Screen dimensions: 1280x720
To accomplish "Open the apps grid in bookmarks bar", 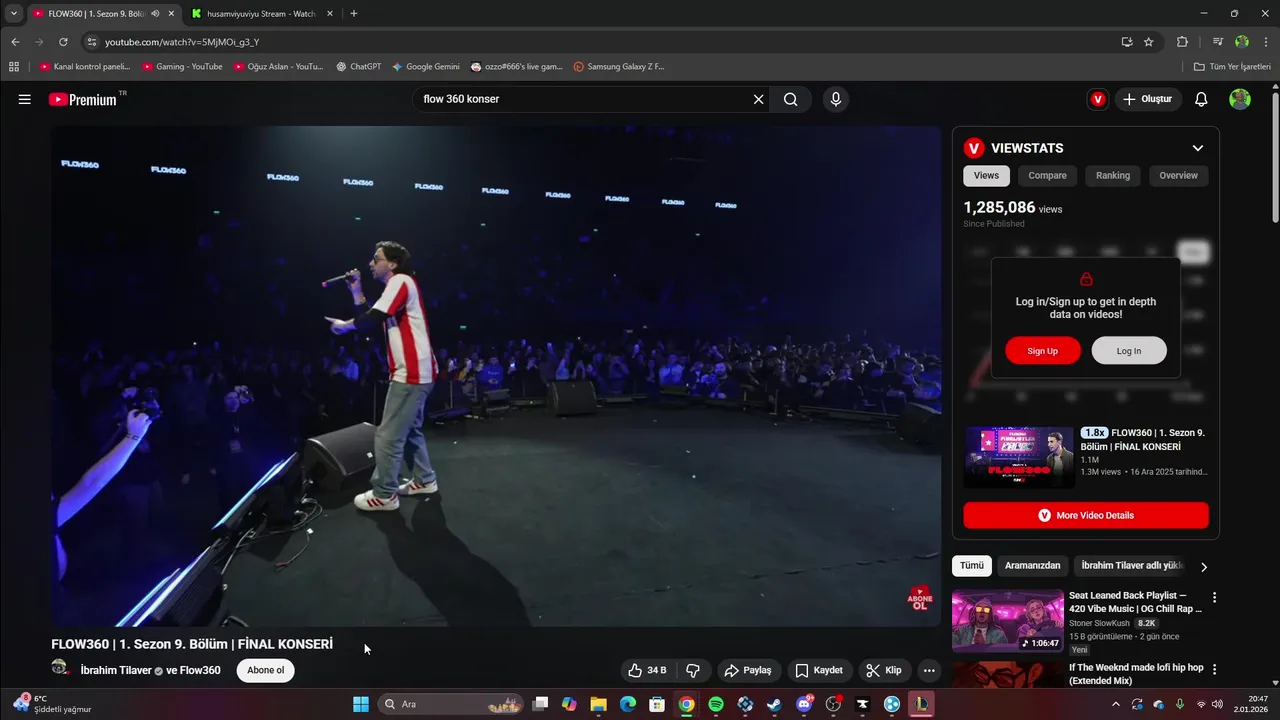I will click(x=14, y=67).
